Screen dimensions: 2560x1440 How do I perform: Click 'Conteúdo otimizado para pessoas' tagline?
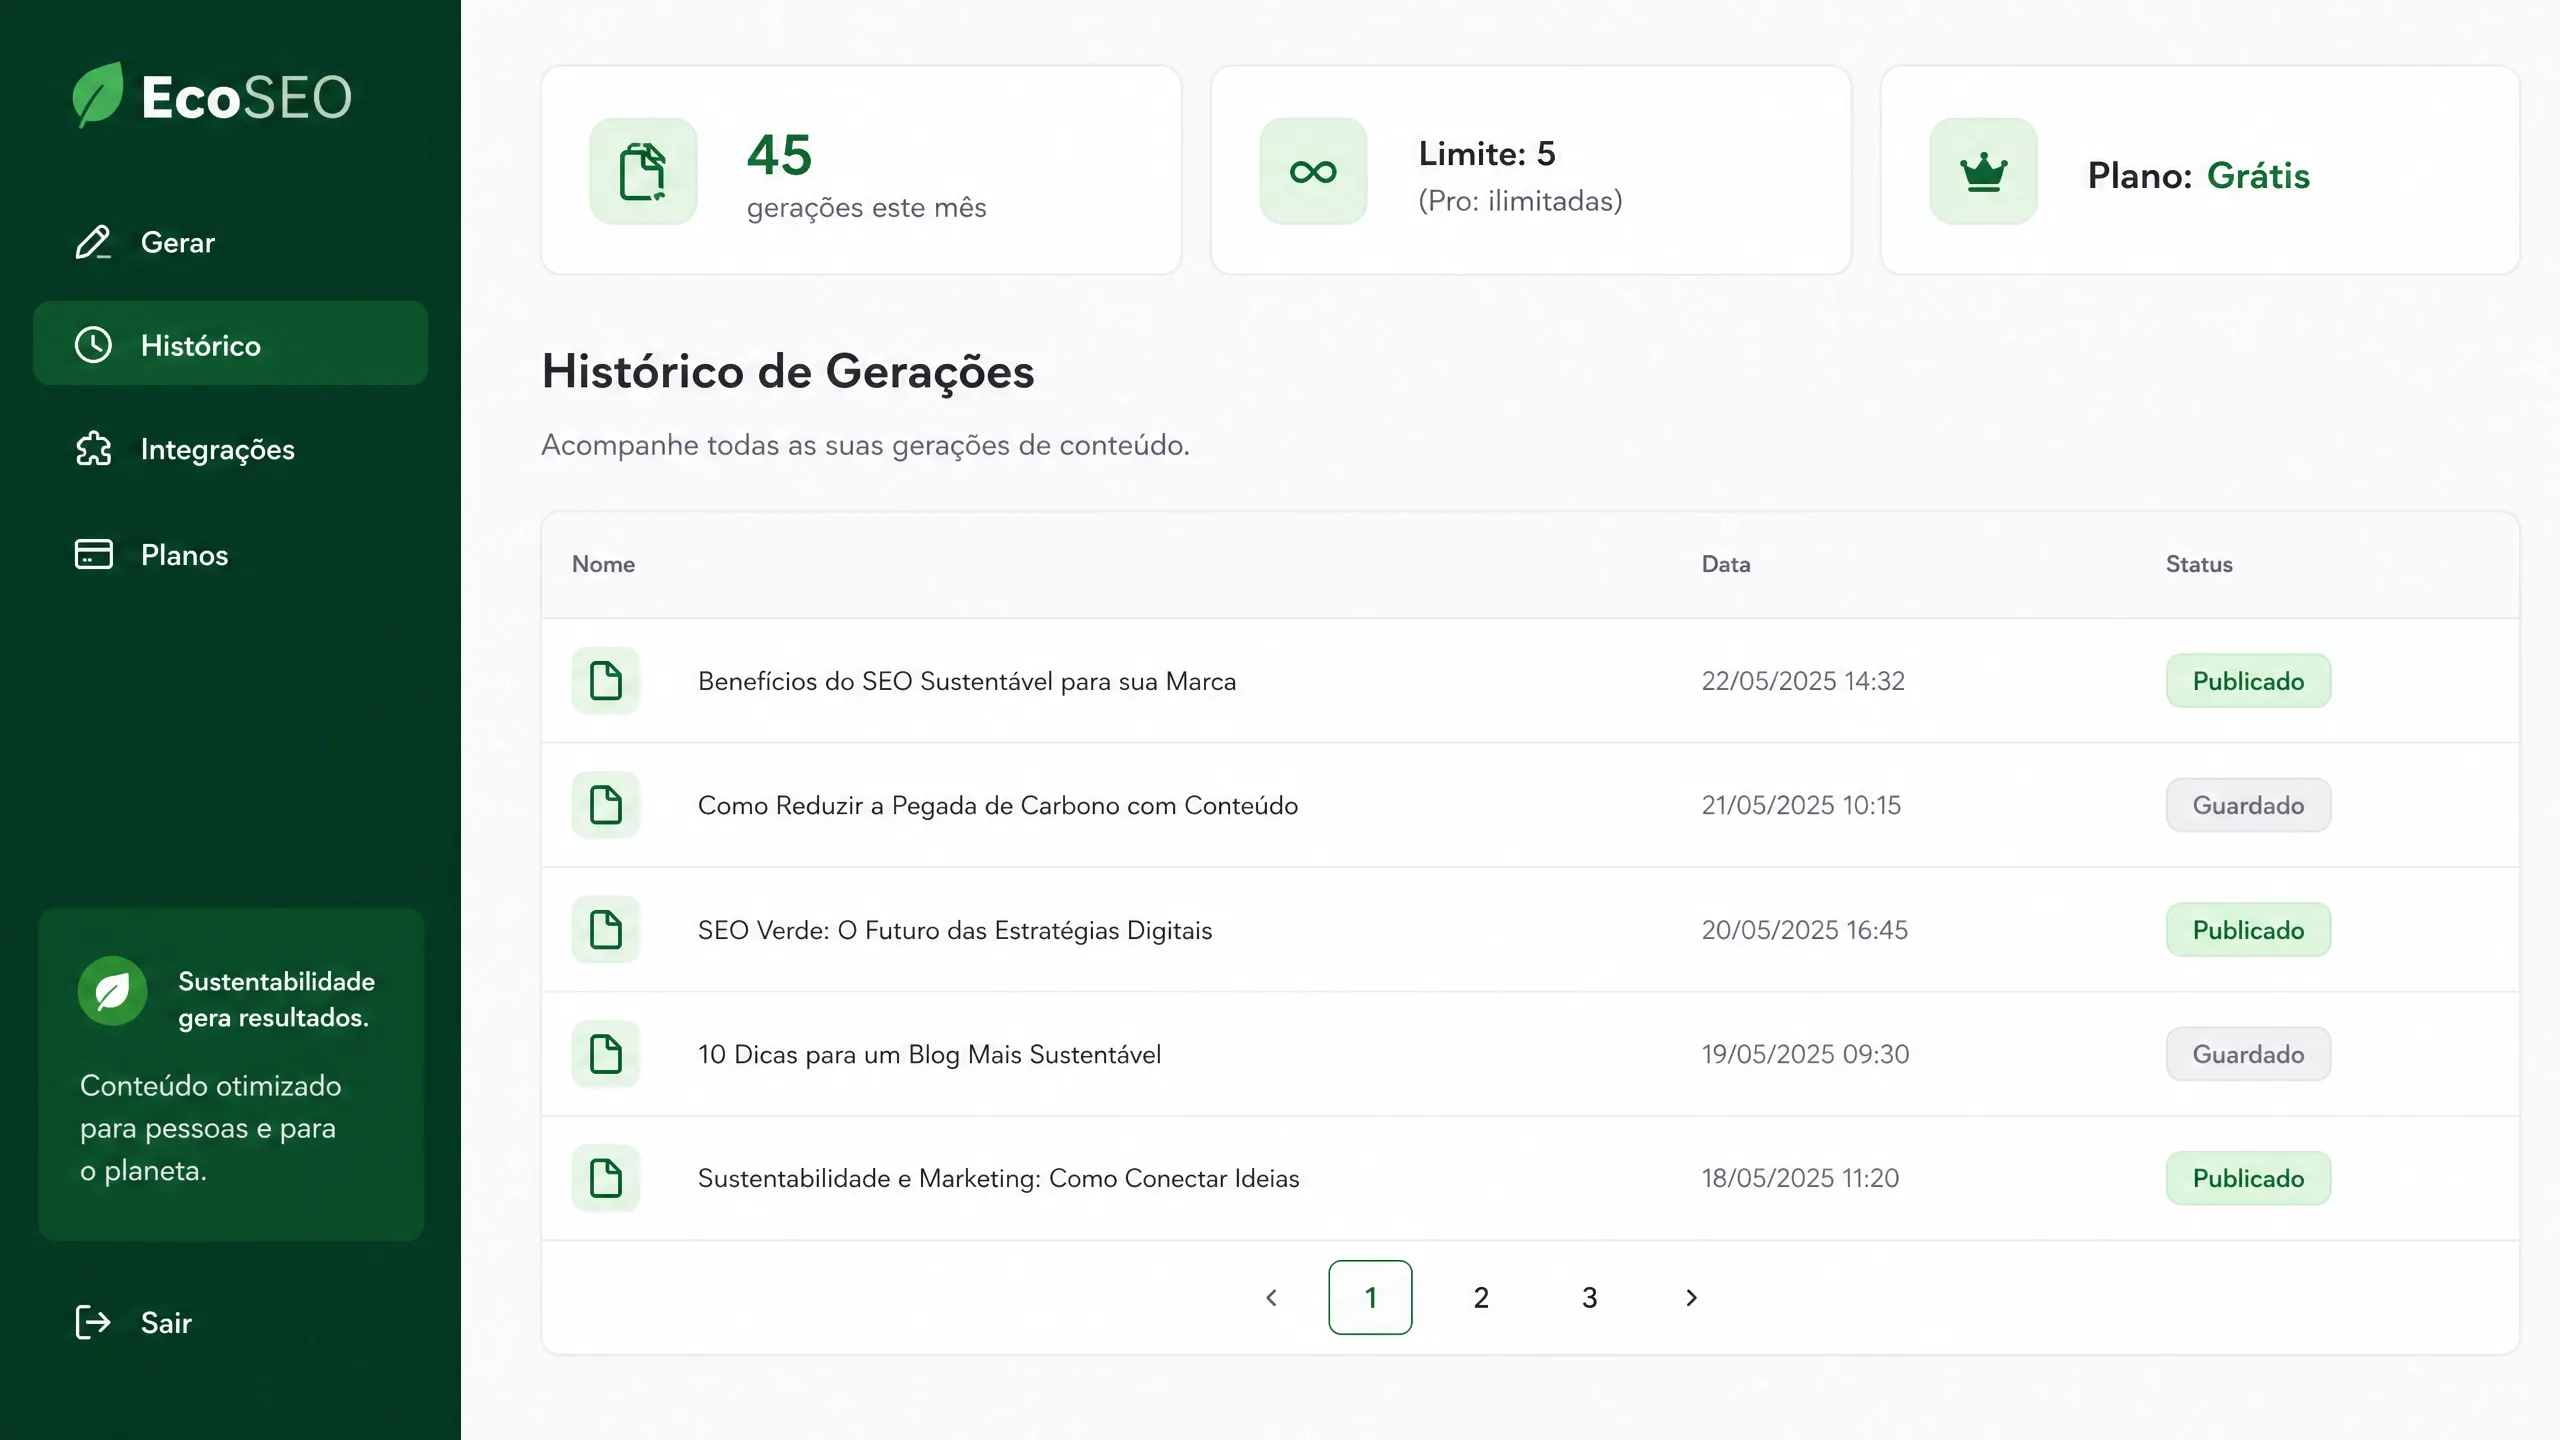click(x=210, y=1128)
